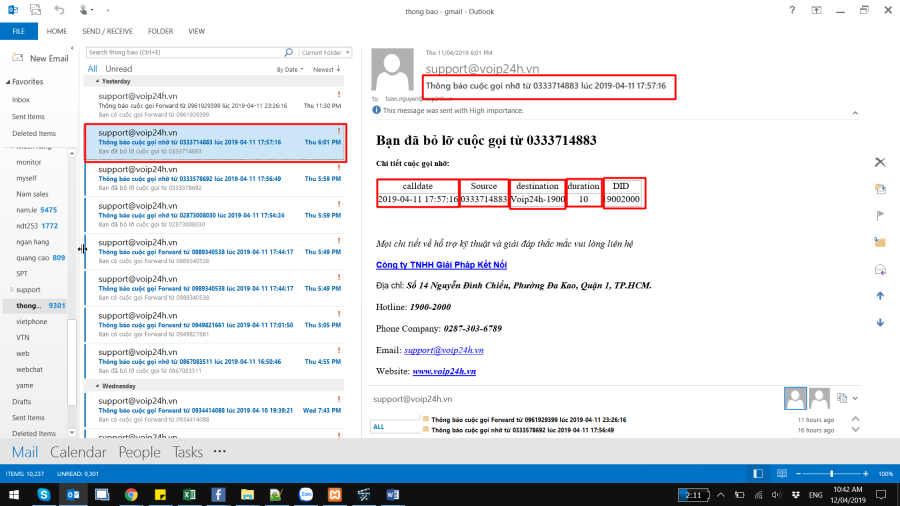
Task: Expand the support folder
Action: [11, 290]
